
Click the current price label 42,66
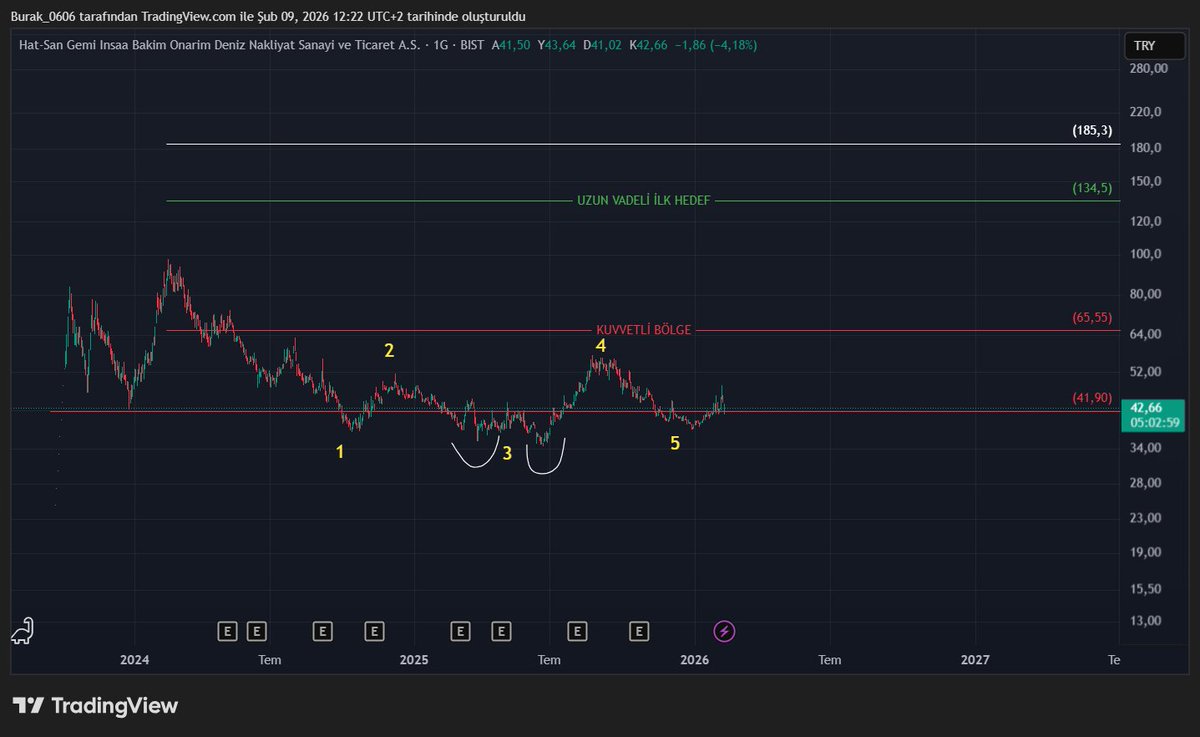click(1146, 407)
